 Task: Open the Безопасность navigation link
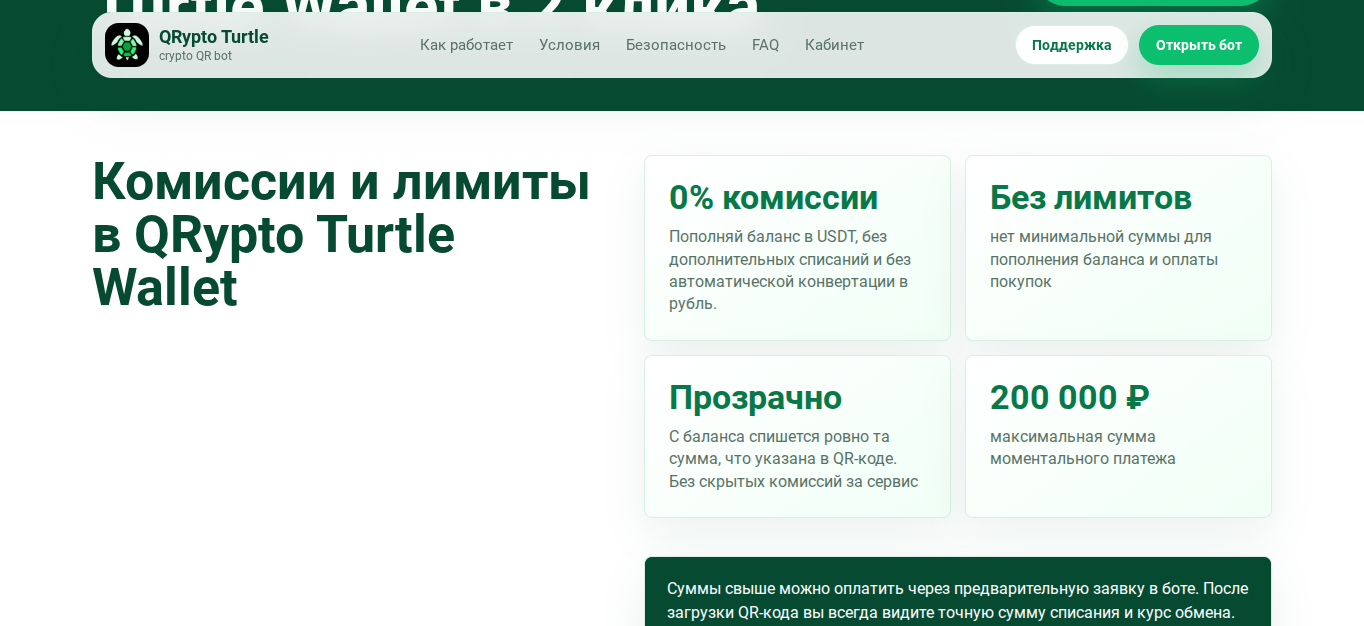pos(676,45)
